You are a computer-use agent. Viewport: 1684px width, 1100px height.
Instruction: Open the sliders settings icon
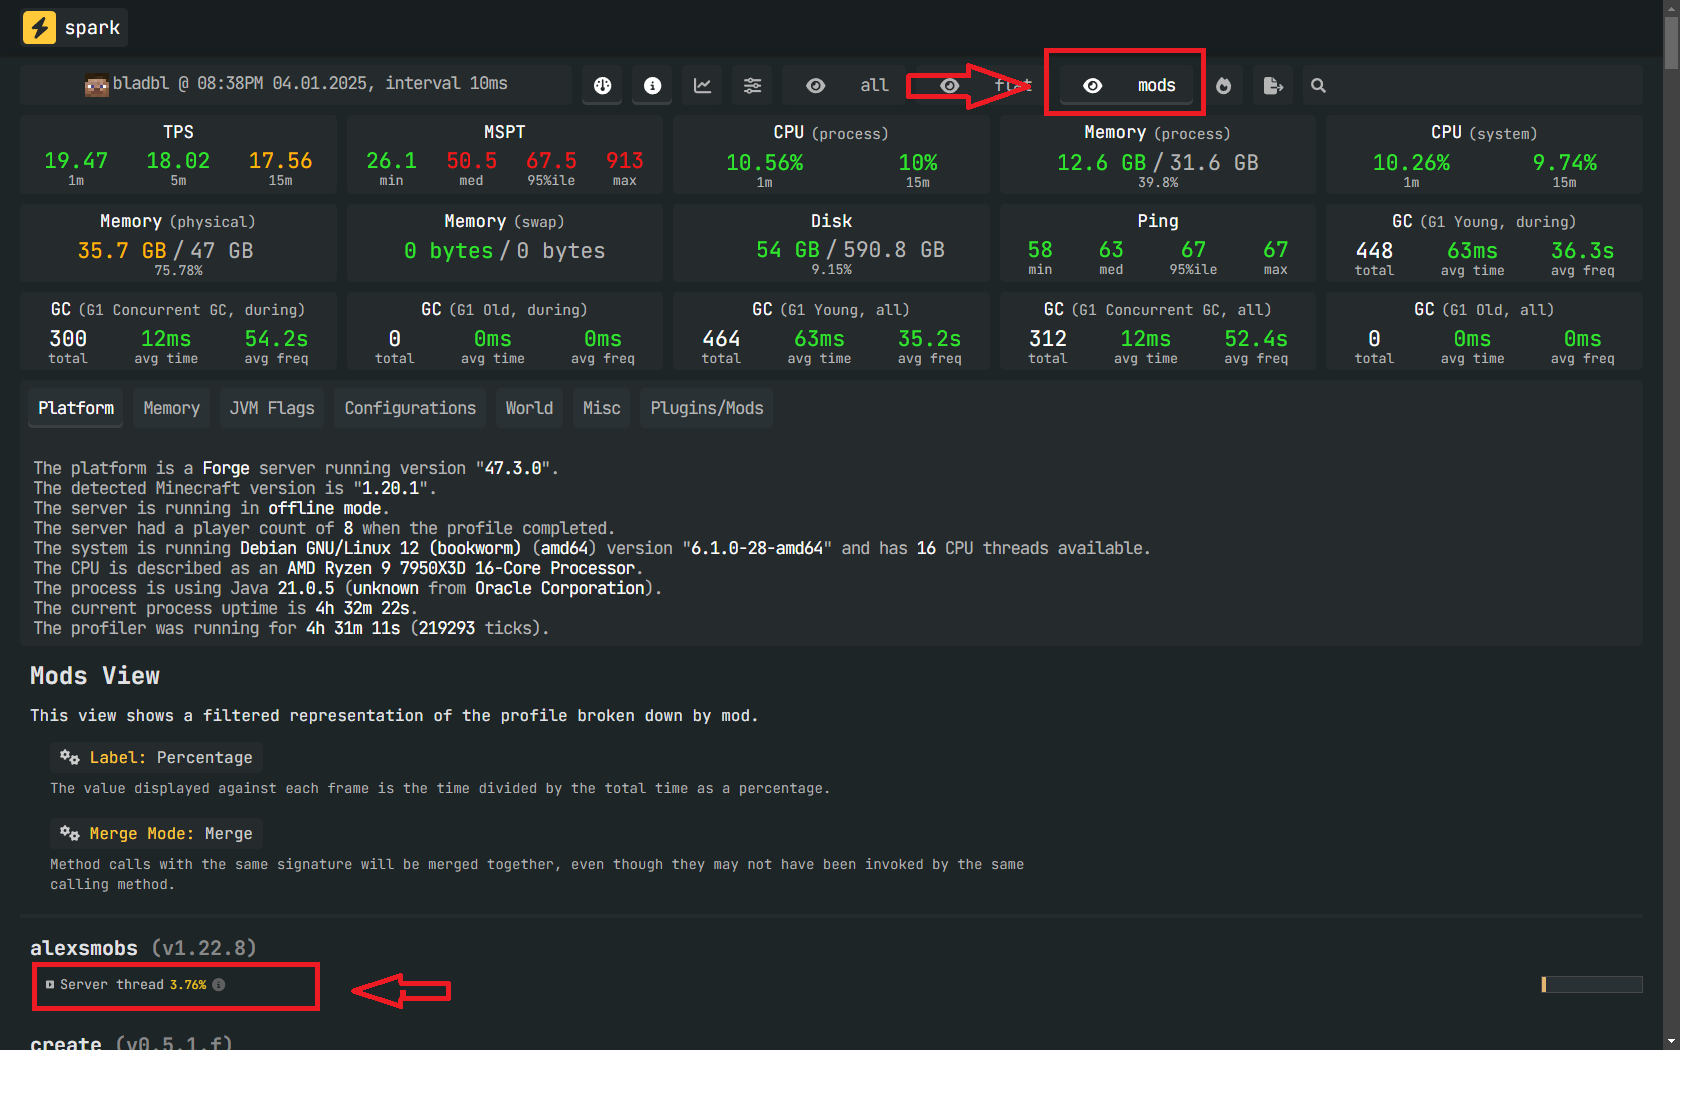752,86
